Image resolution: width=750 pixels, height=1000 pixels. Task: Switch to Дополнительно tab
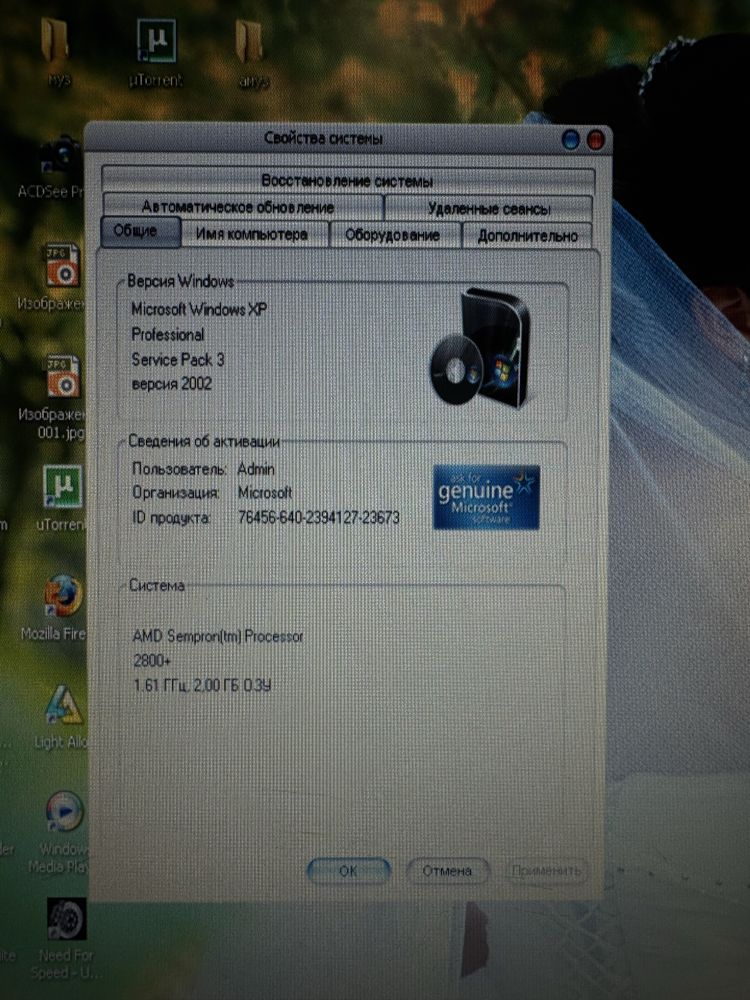527,236
